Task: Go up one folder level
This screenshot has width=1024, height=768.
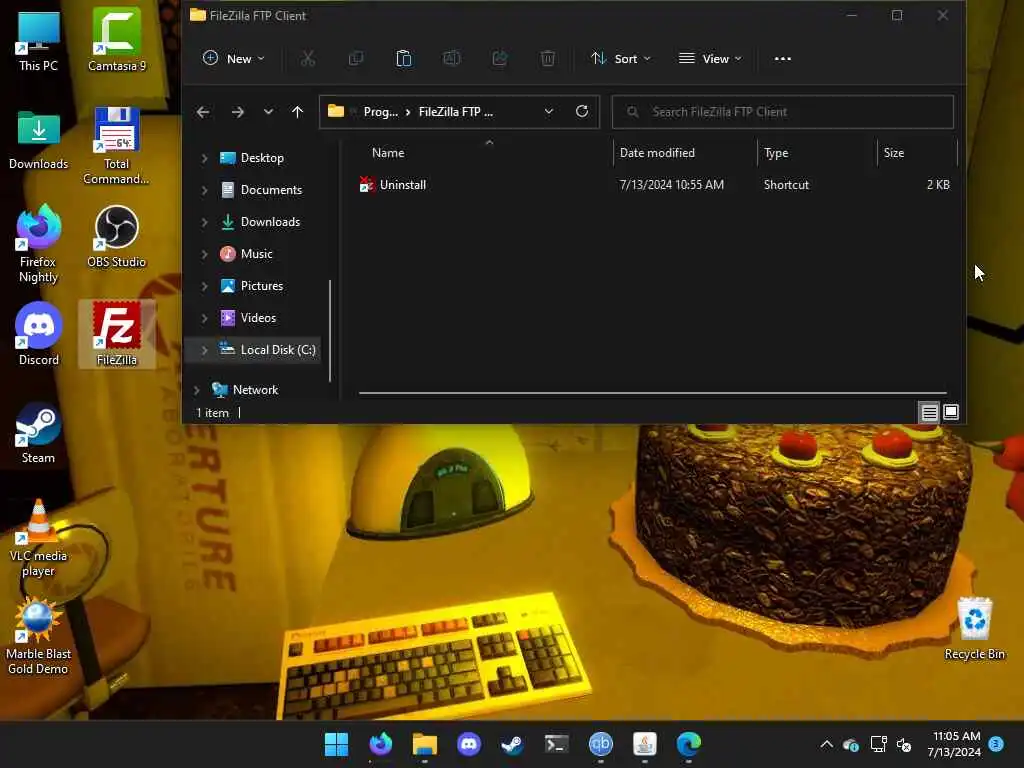Action: (x=298, y=112)
